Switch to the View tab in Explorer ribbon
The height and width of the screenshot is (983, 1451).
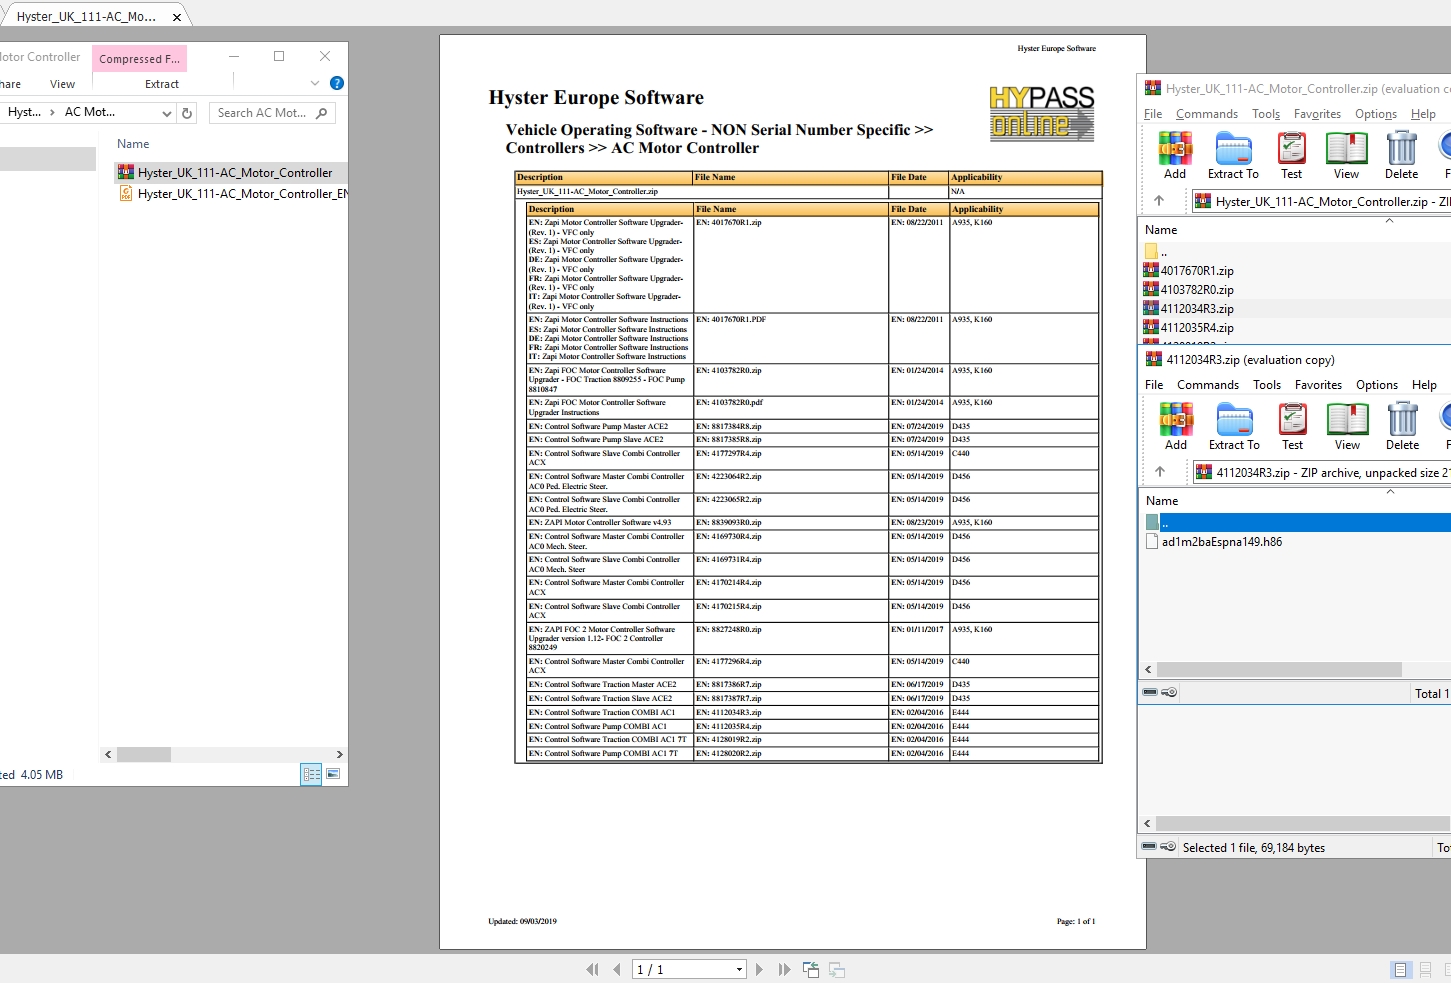62,84
